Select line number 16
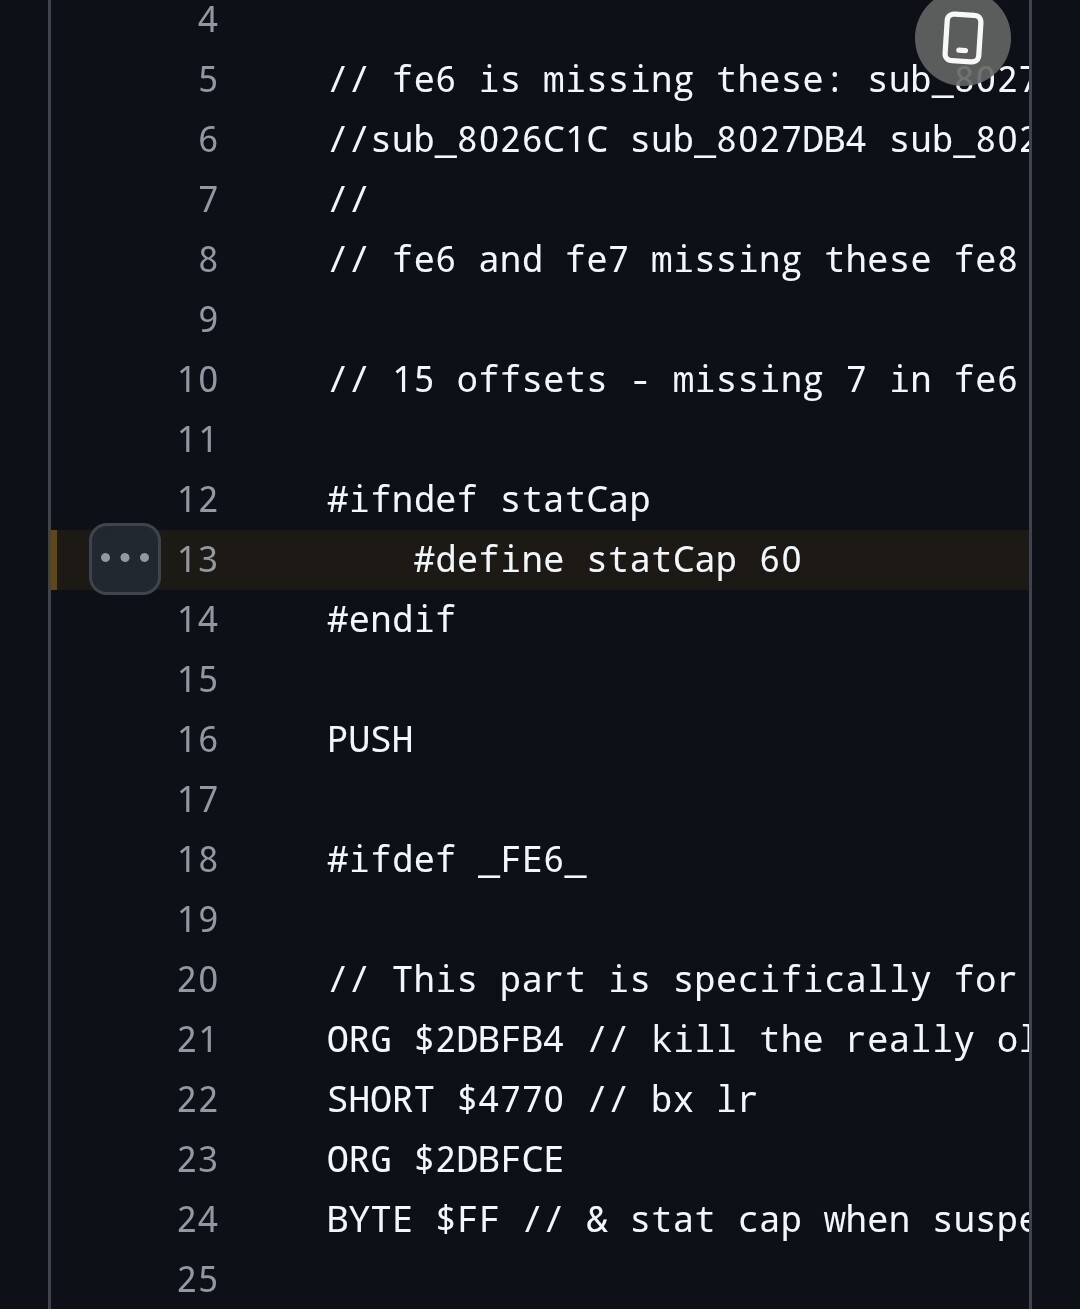Image resolution: width=1080 pixels, height=1309 pixels. [198, 739]
